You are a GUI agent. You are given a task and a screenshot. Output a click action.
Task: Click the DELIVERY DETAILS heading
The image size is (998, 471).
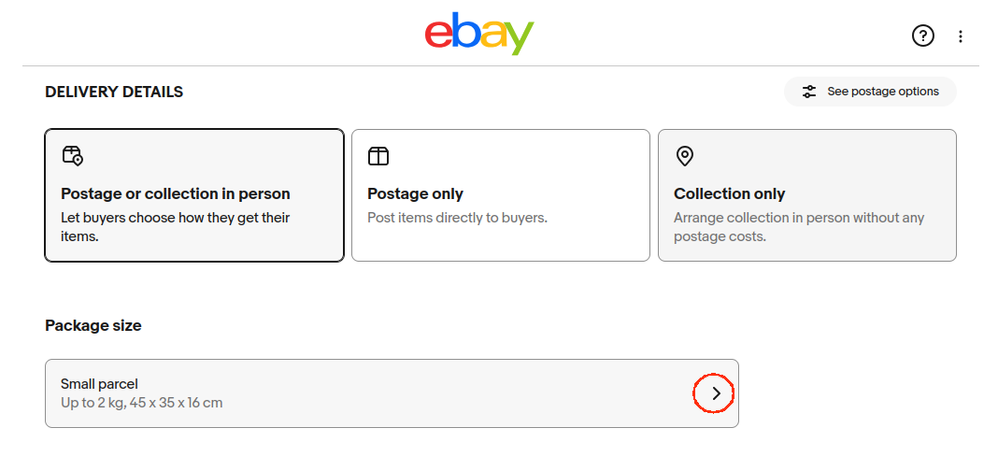114,92
